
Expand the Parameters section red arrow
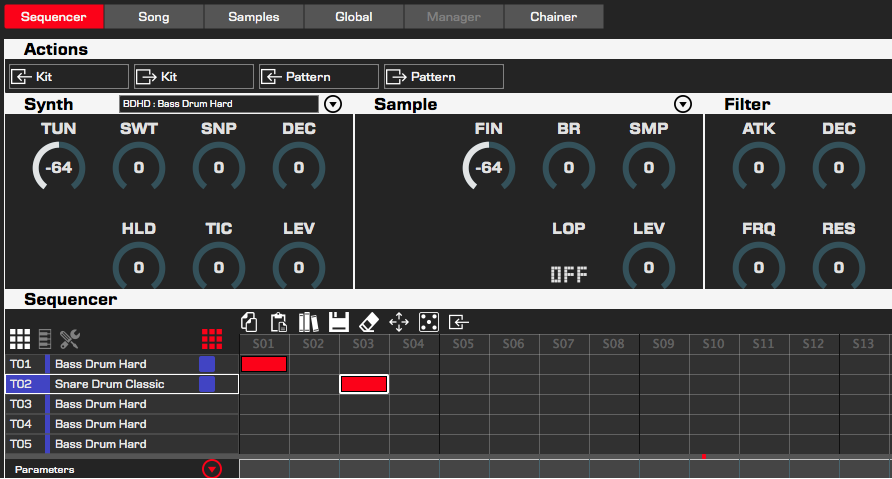pos(211,469)
